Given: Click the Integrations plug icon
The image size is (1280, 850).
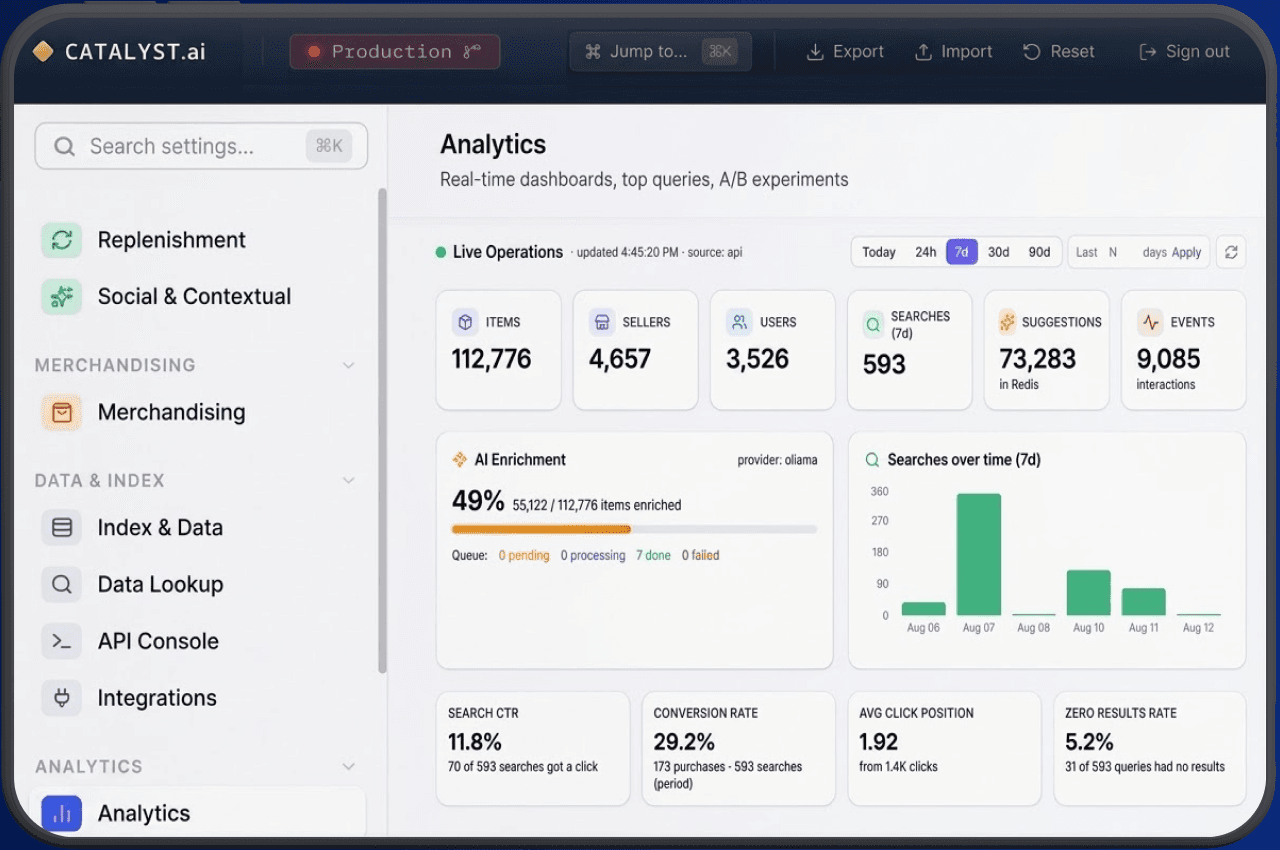Looking at the screenshot, I should (x=61, y=698).
